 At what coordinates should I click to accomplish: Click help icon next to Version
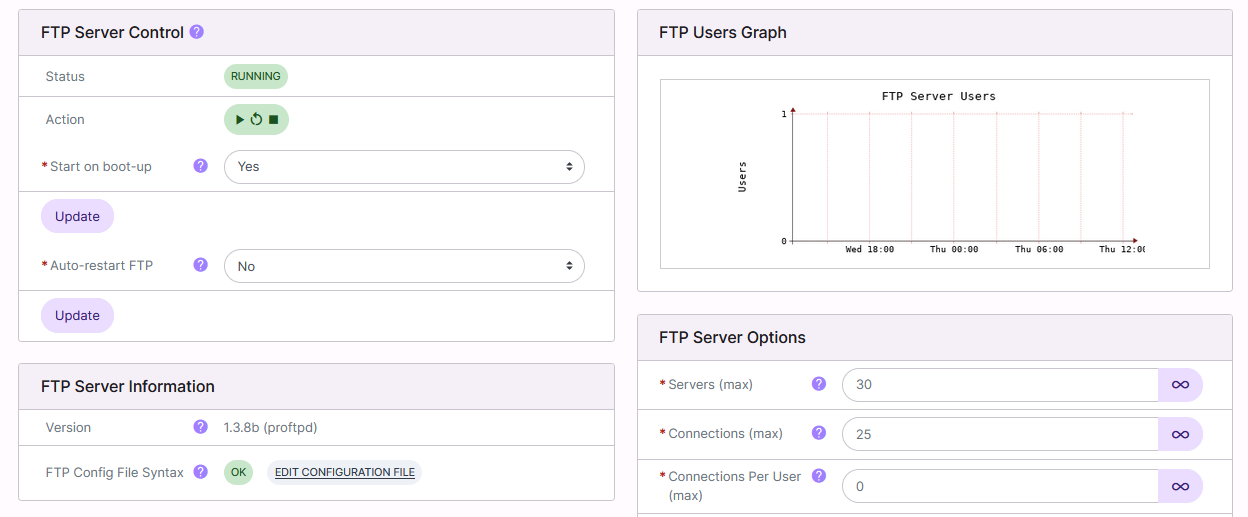click(200, 427)
